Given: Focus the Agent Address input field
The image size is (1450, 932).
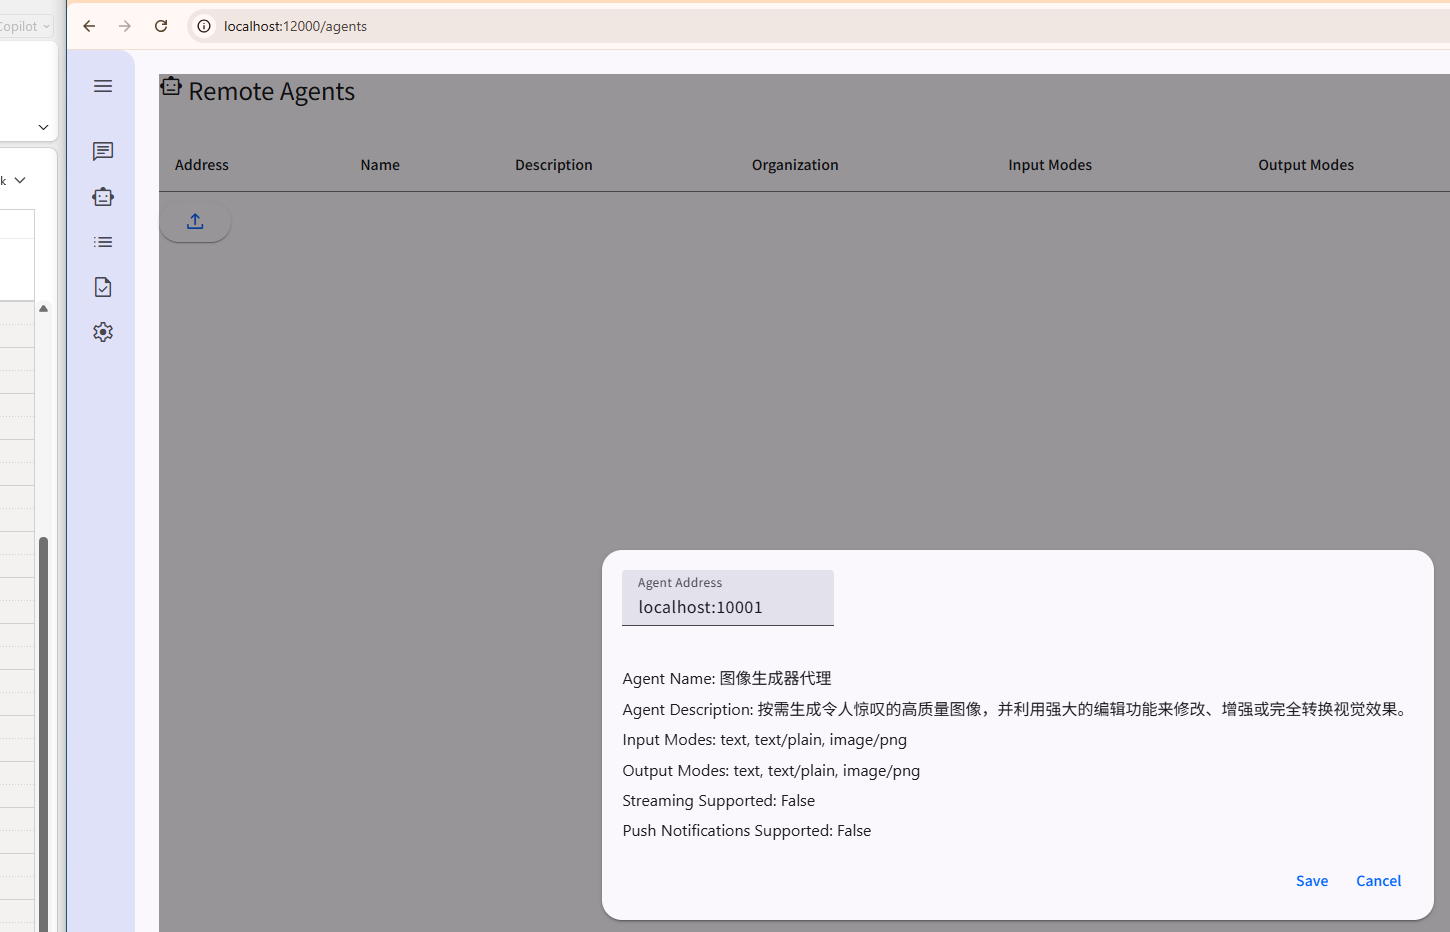Looking at the screenshot, I should pos(728,598).
